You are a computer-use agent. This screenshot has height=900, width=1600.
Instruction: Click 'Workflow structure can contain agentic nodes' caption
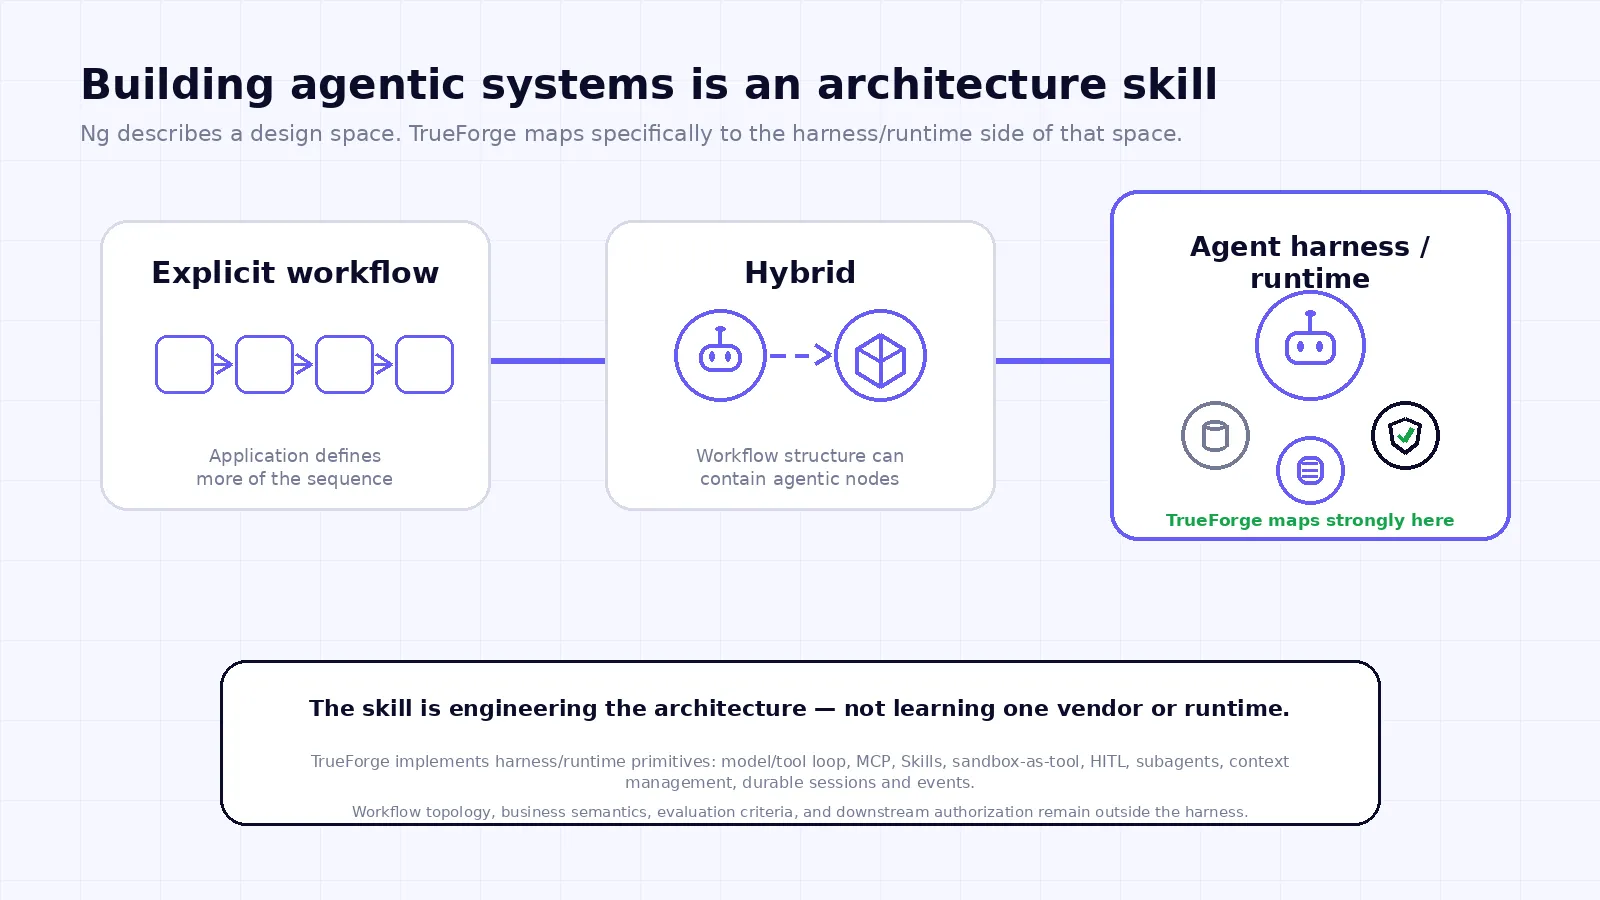coord(800,467)
